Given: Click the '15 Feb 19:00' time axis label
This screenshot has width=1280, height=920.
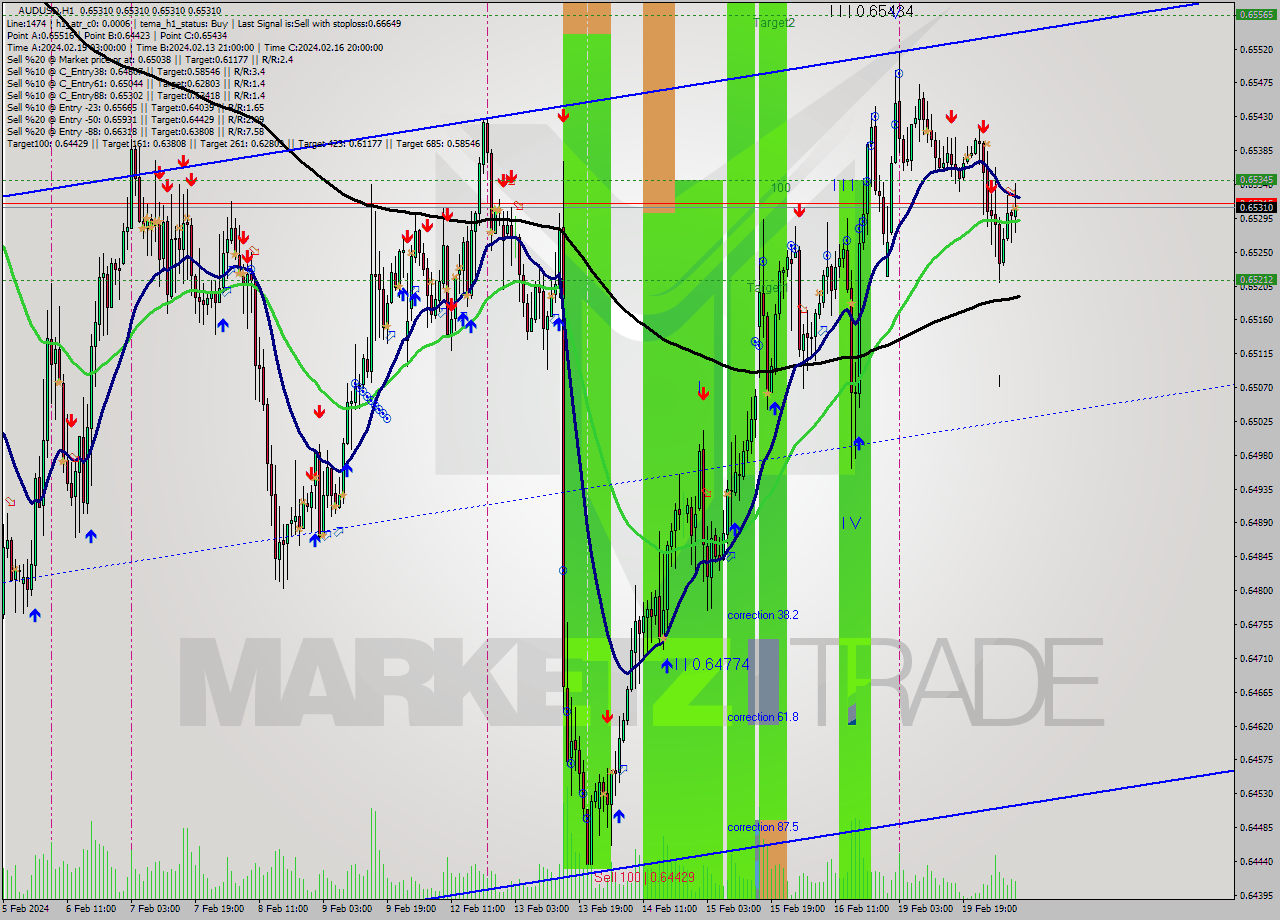Looking at the screenshot, I should point(797,910).
